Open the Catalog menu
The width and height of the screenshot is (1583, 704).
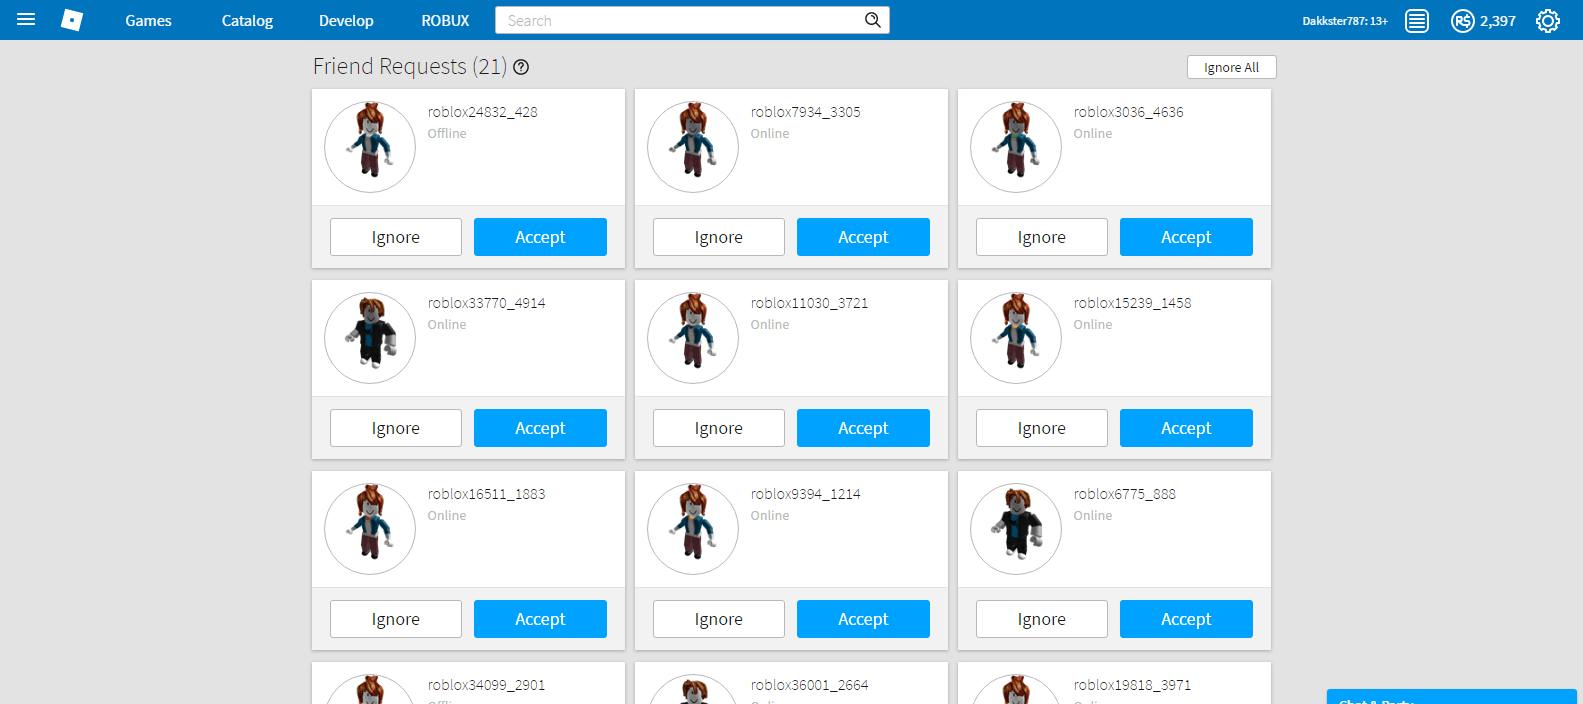[247, 20]
